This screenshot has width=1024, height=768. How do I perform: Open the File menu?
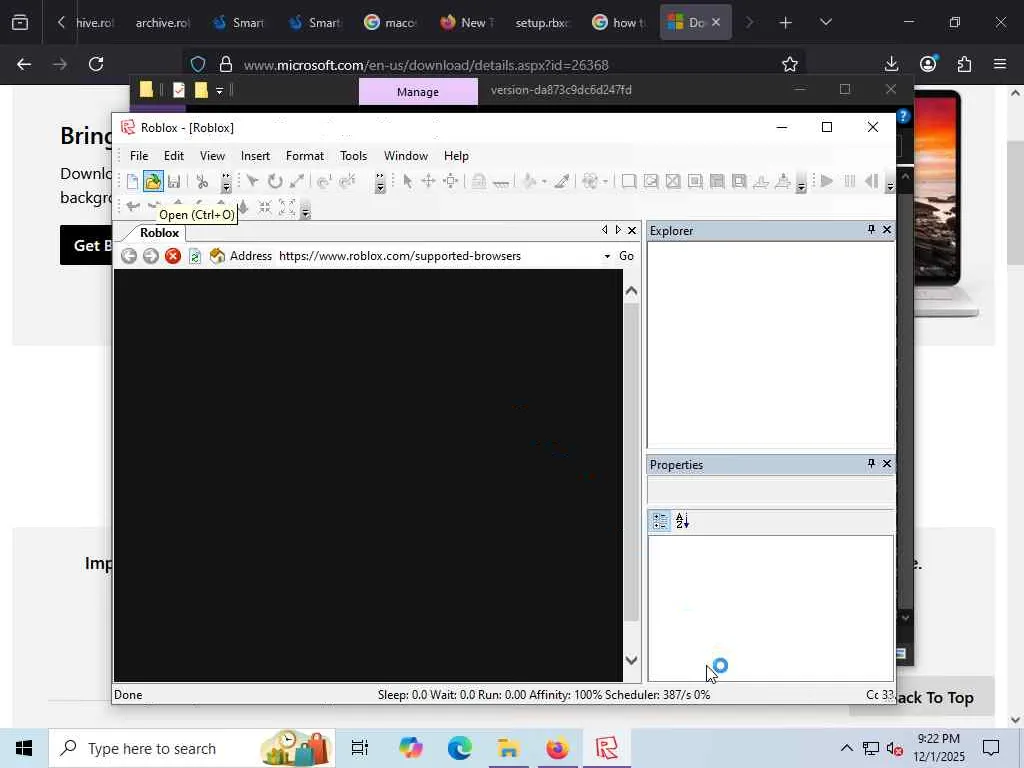tap(139, 156)
